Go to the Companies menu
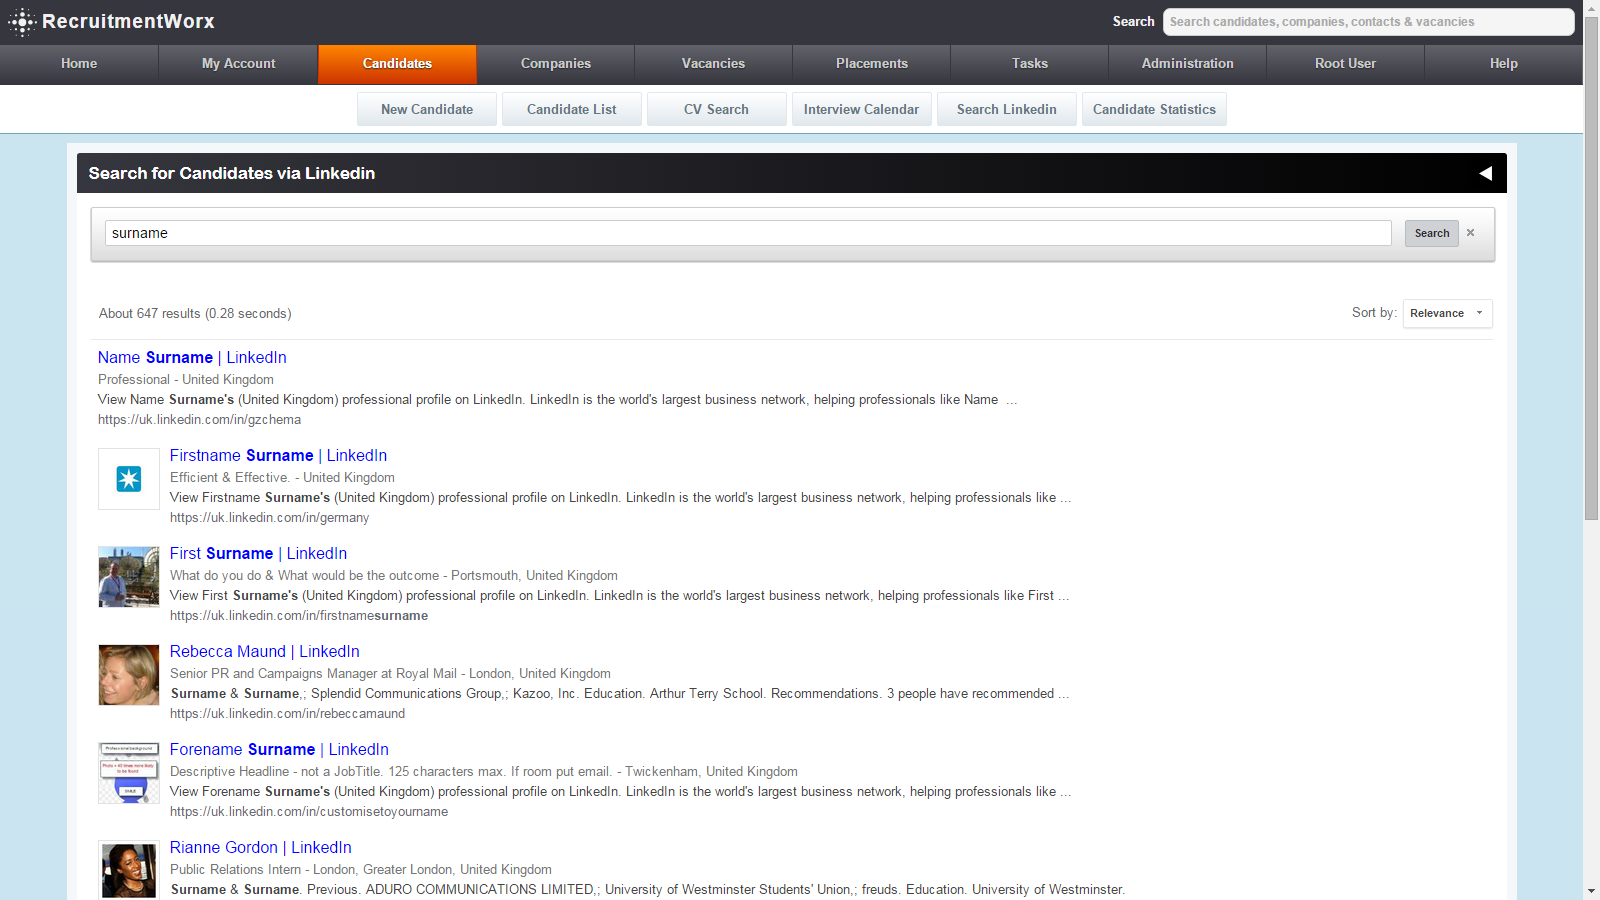The width and height of the screenshot is (1600, 900). (556, 64)
